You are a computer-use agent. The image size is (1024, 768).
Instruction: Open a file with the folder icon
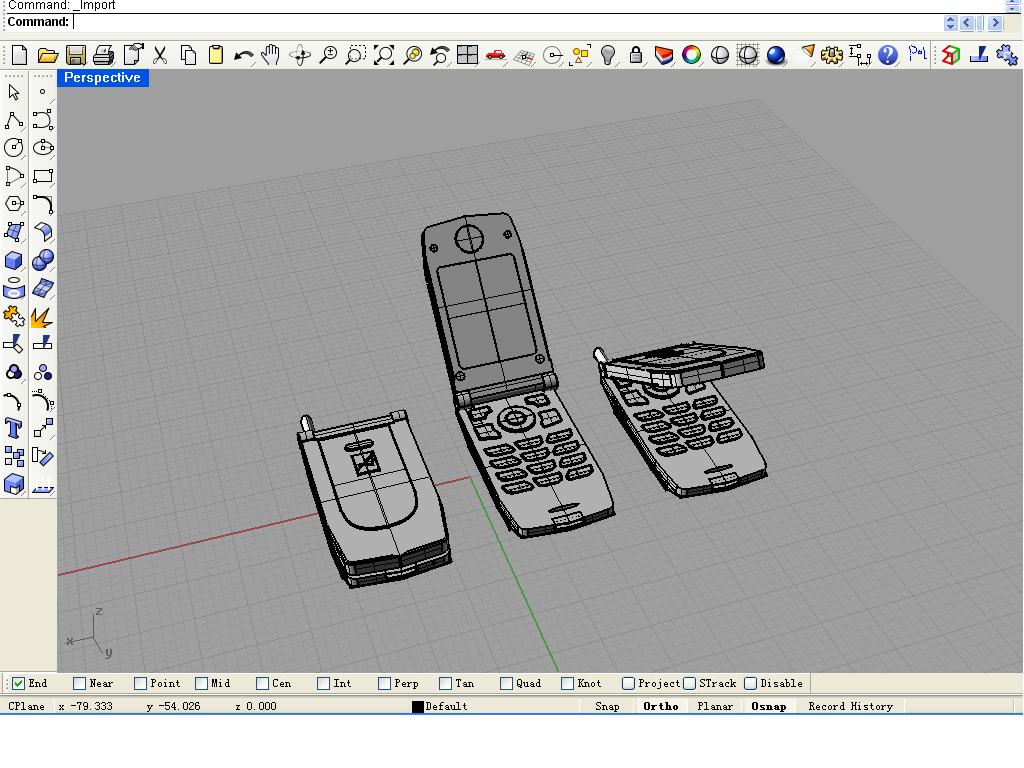pyautogui.click(x=47, y=56)
